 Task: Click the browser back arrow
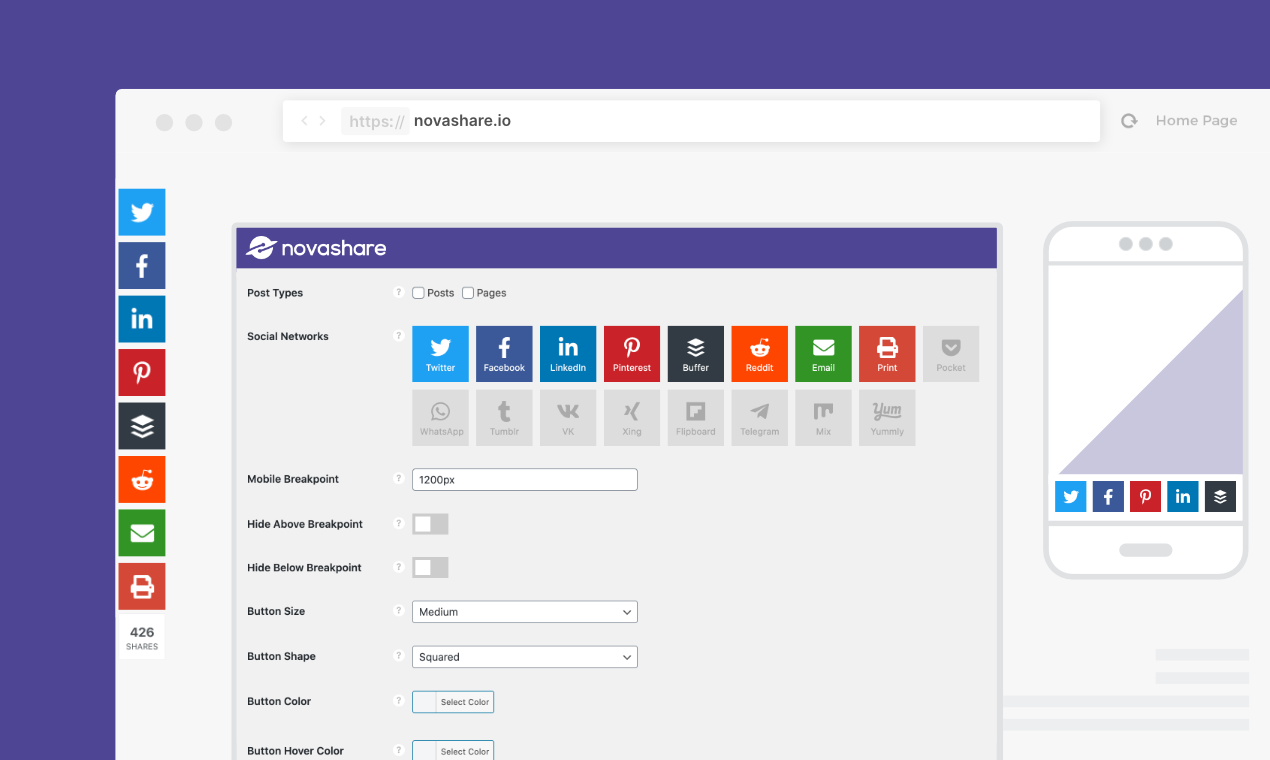[x=304, y=121]
